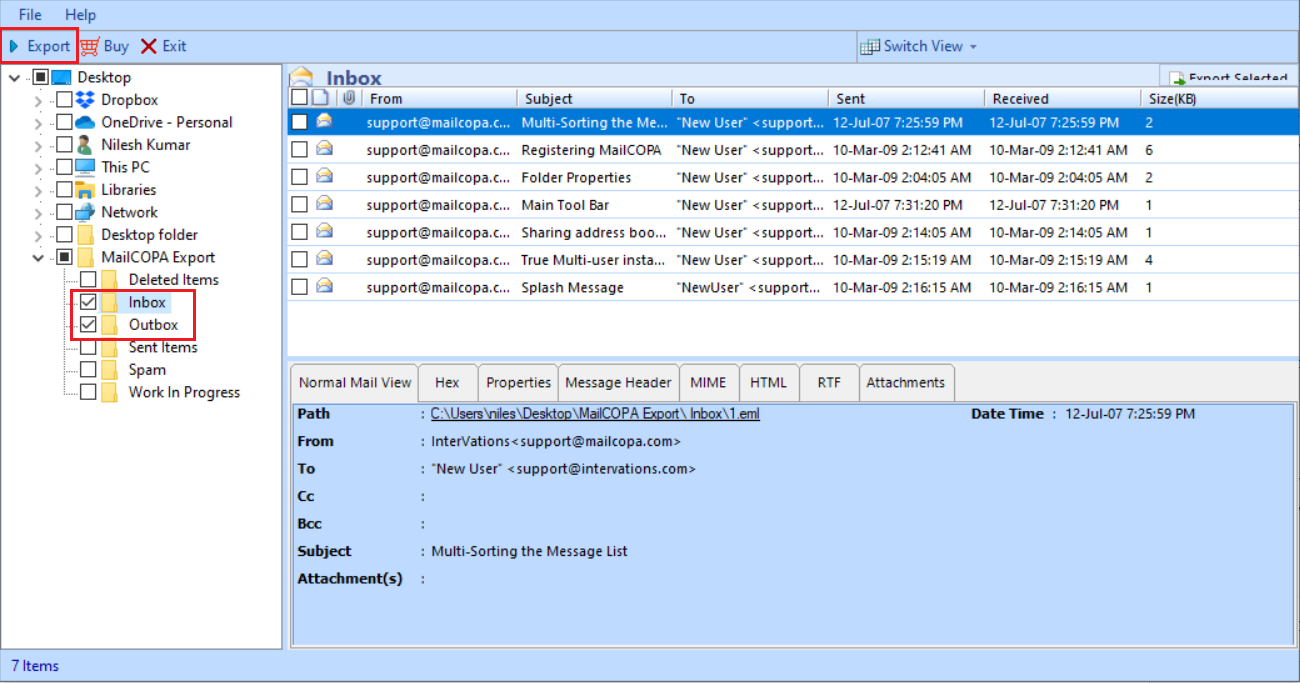1300x683 pixels.
Task: Check the select-all checkbox in list header
Action: 299,98
